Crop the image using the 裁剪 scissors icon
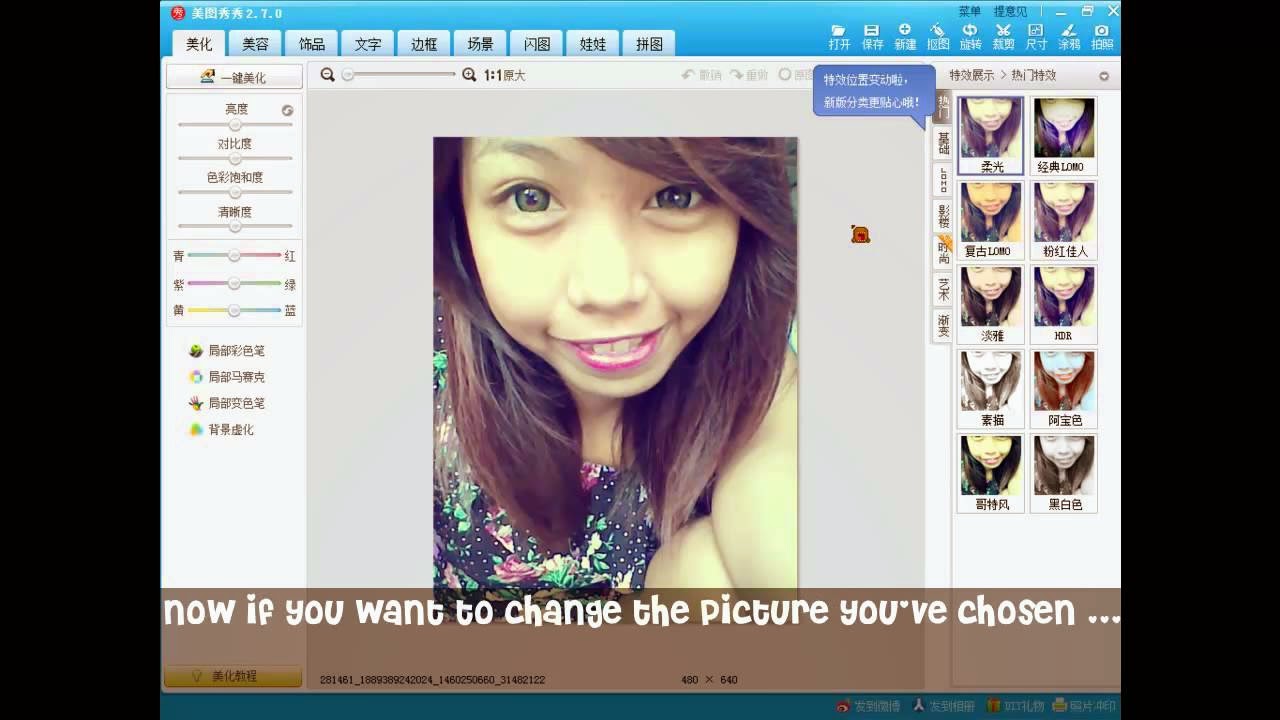1280x720 pixels. pyautogui.click(x=1001, y=36)
